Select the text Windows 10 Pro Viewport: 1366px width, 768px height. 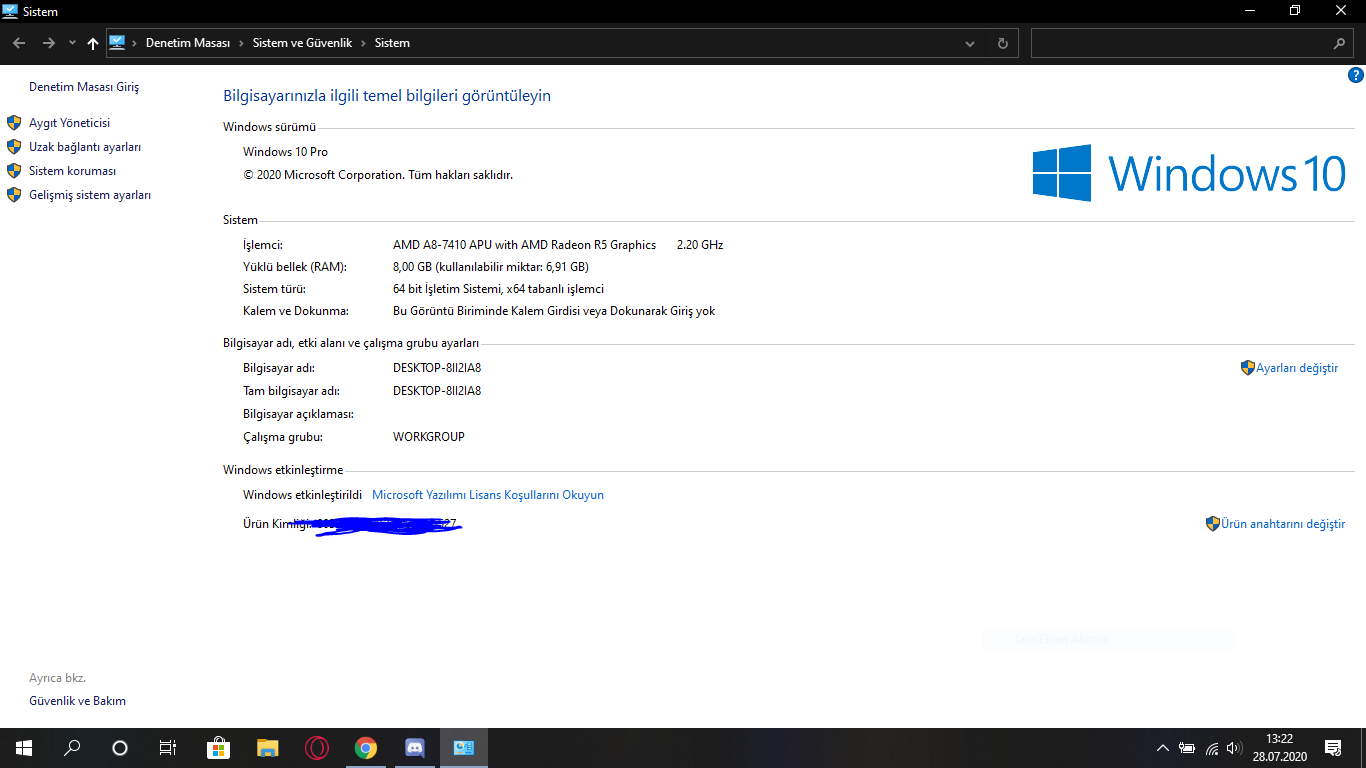point(285,152)
